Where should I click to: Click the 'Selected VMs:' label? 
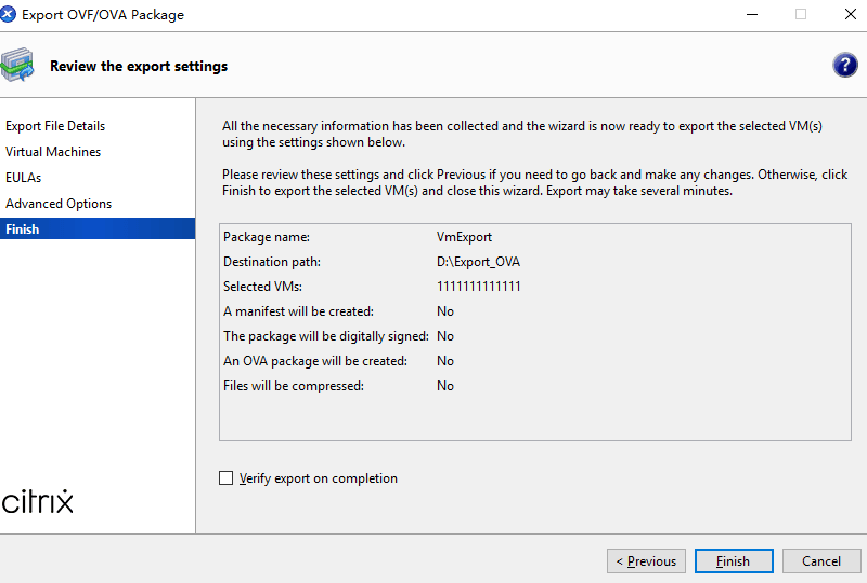(262, 286)
